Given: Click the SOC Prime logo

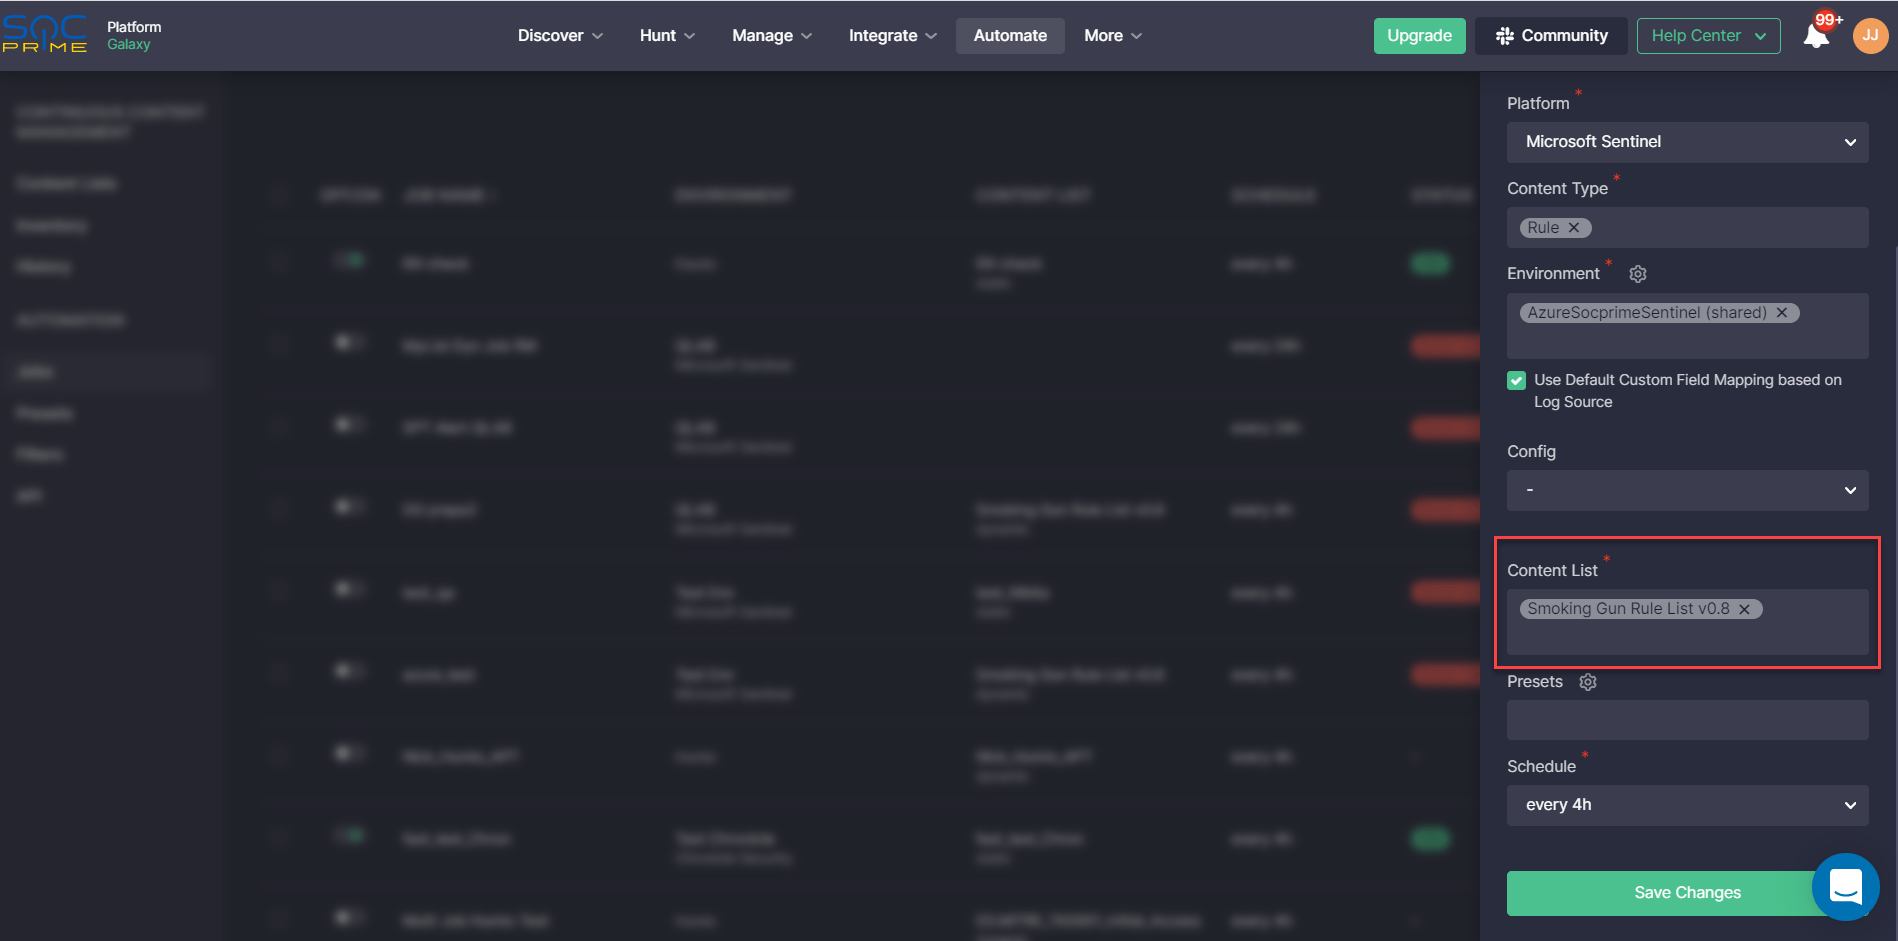Looking at the screenshot, I should [x=45, y=35].
